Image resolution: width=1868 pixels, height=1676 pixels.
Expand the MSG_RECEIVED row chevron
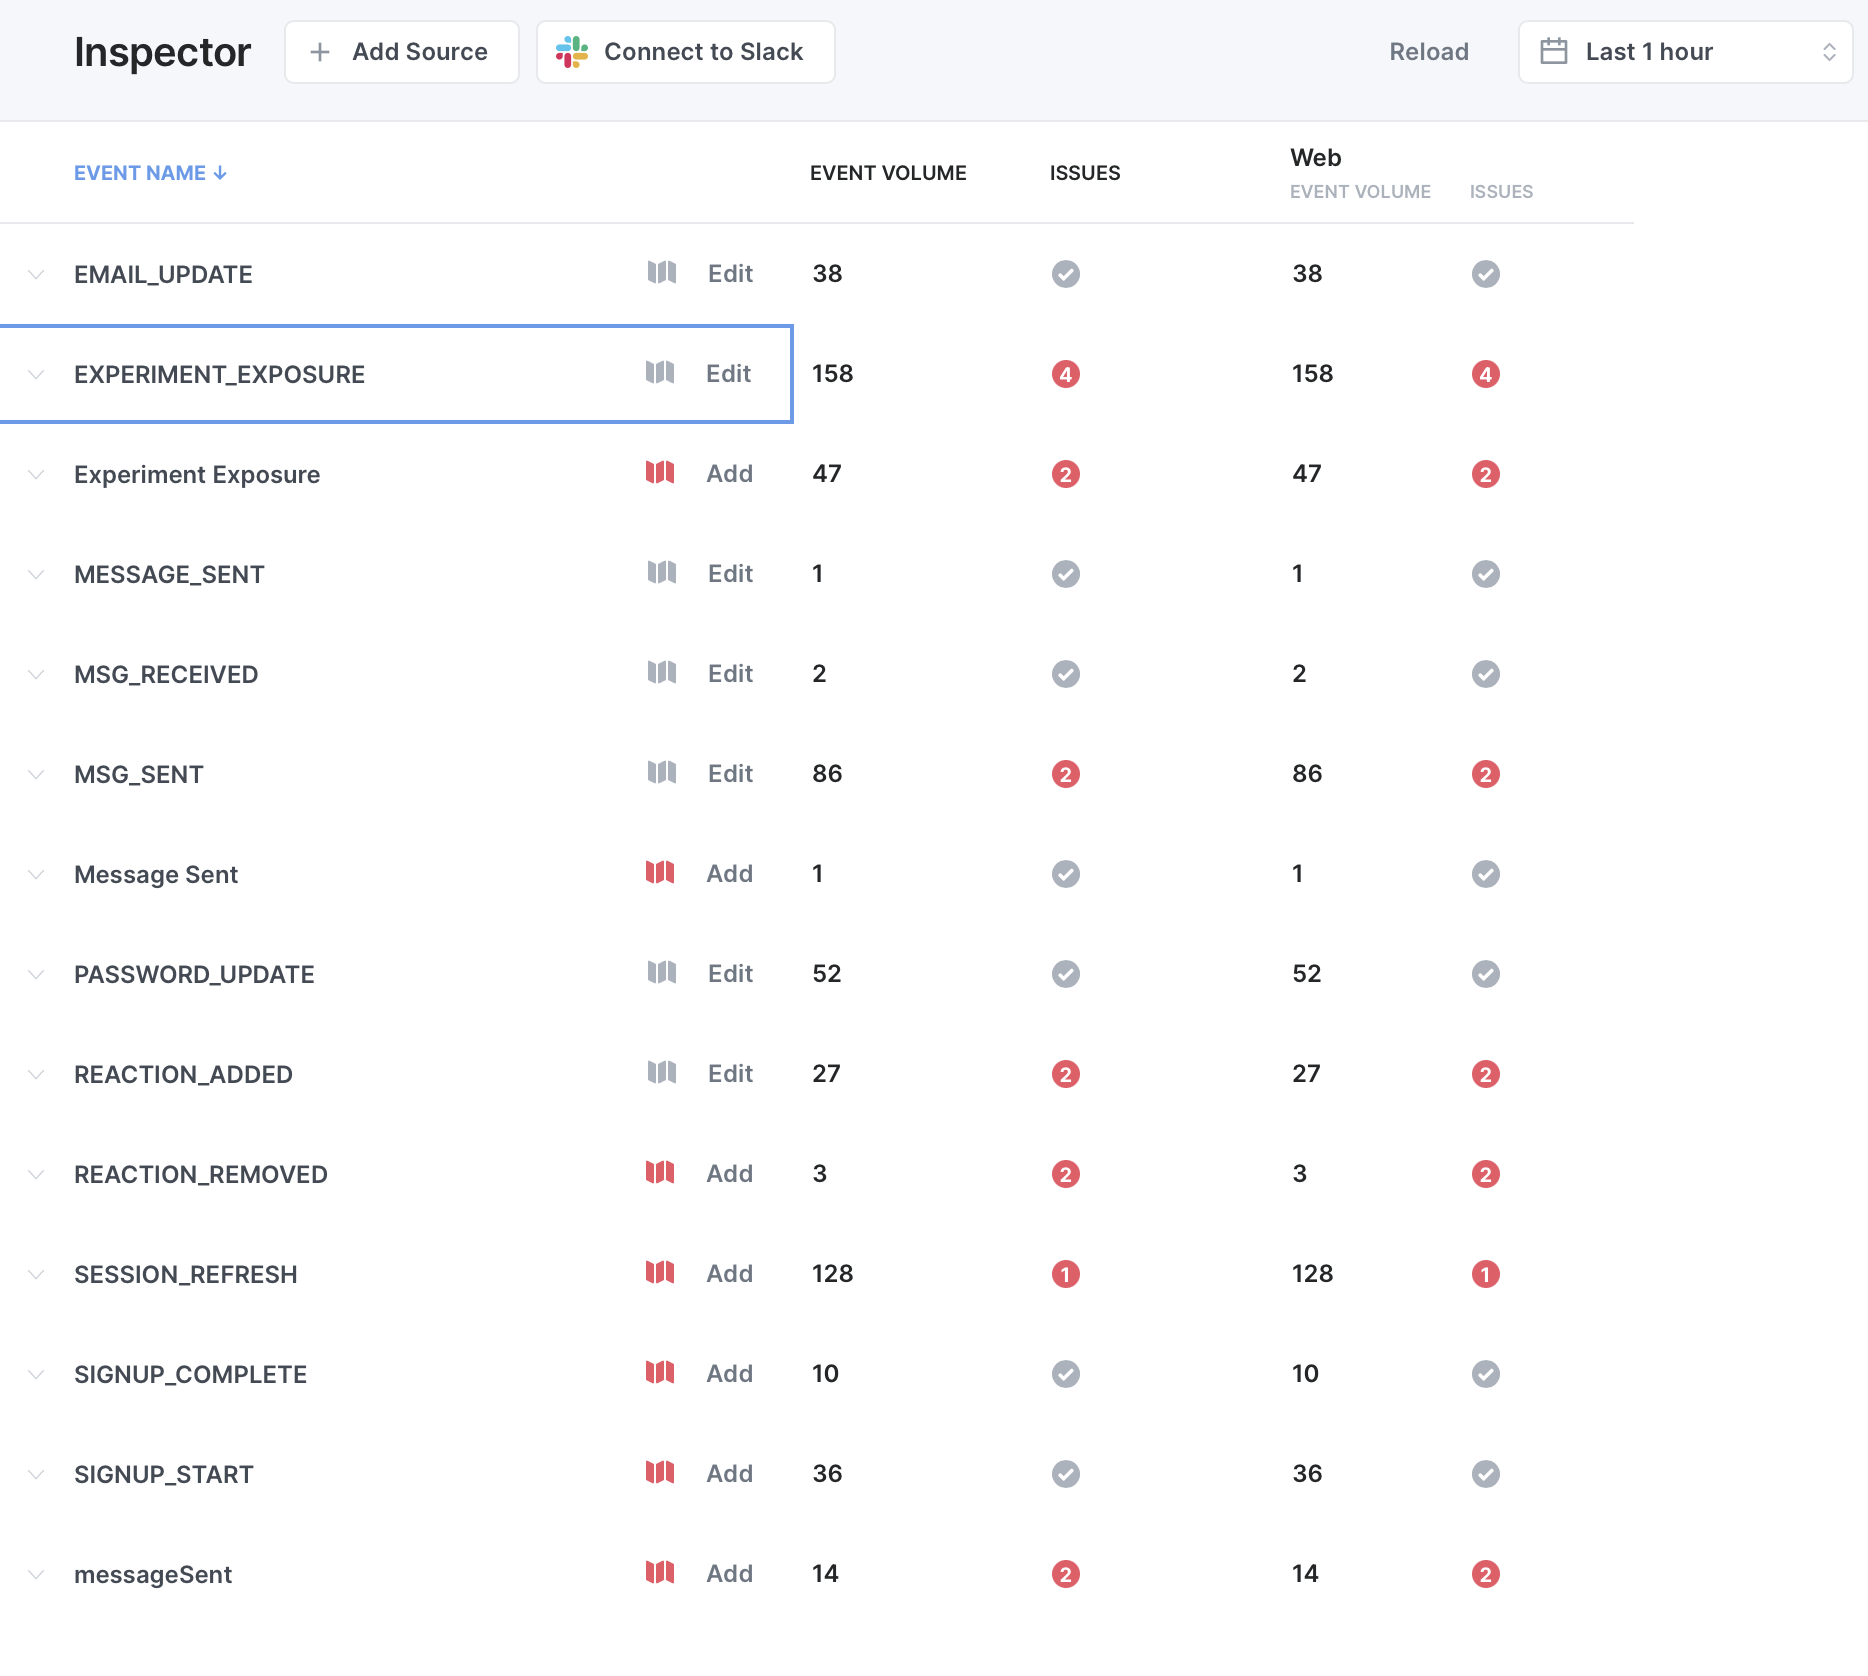[x=36, y=674]
